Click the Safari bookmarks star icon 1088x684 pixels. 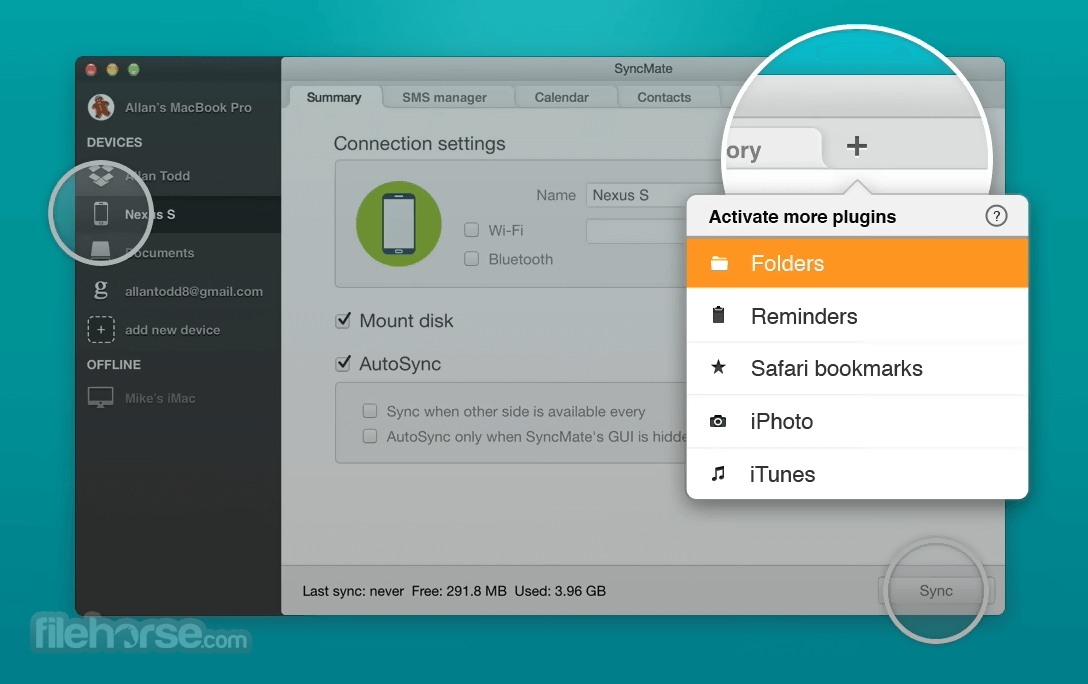(x=719, y=367)
